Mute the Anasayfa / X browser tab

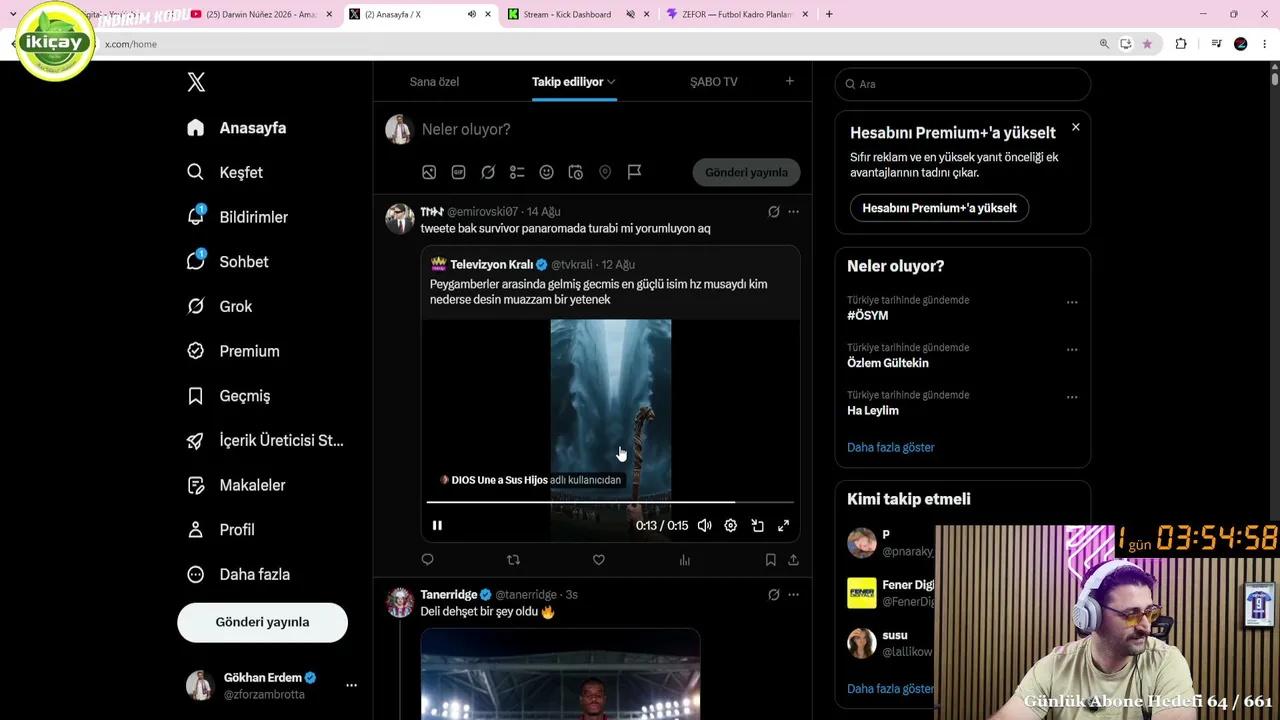(x=472, y=14)
